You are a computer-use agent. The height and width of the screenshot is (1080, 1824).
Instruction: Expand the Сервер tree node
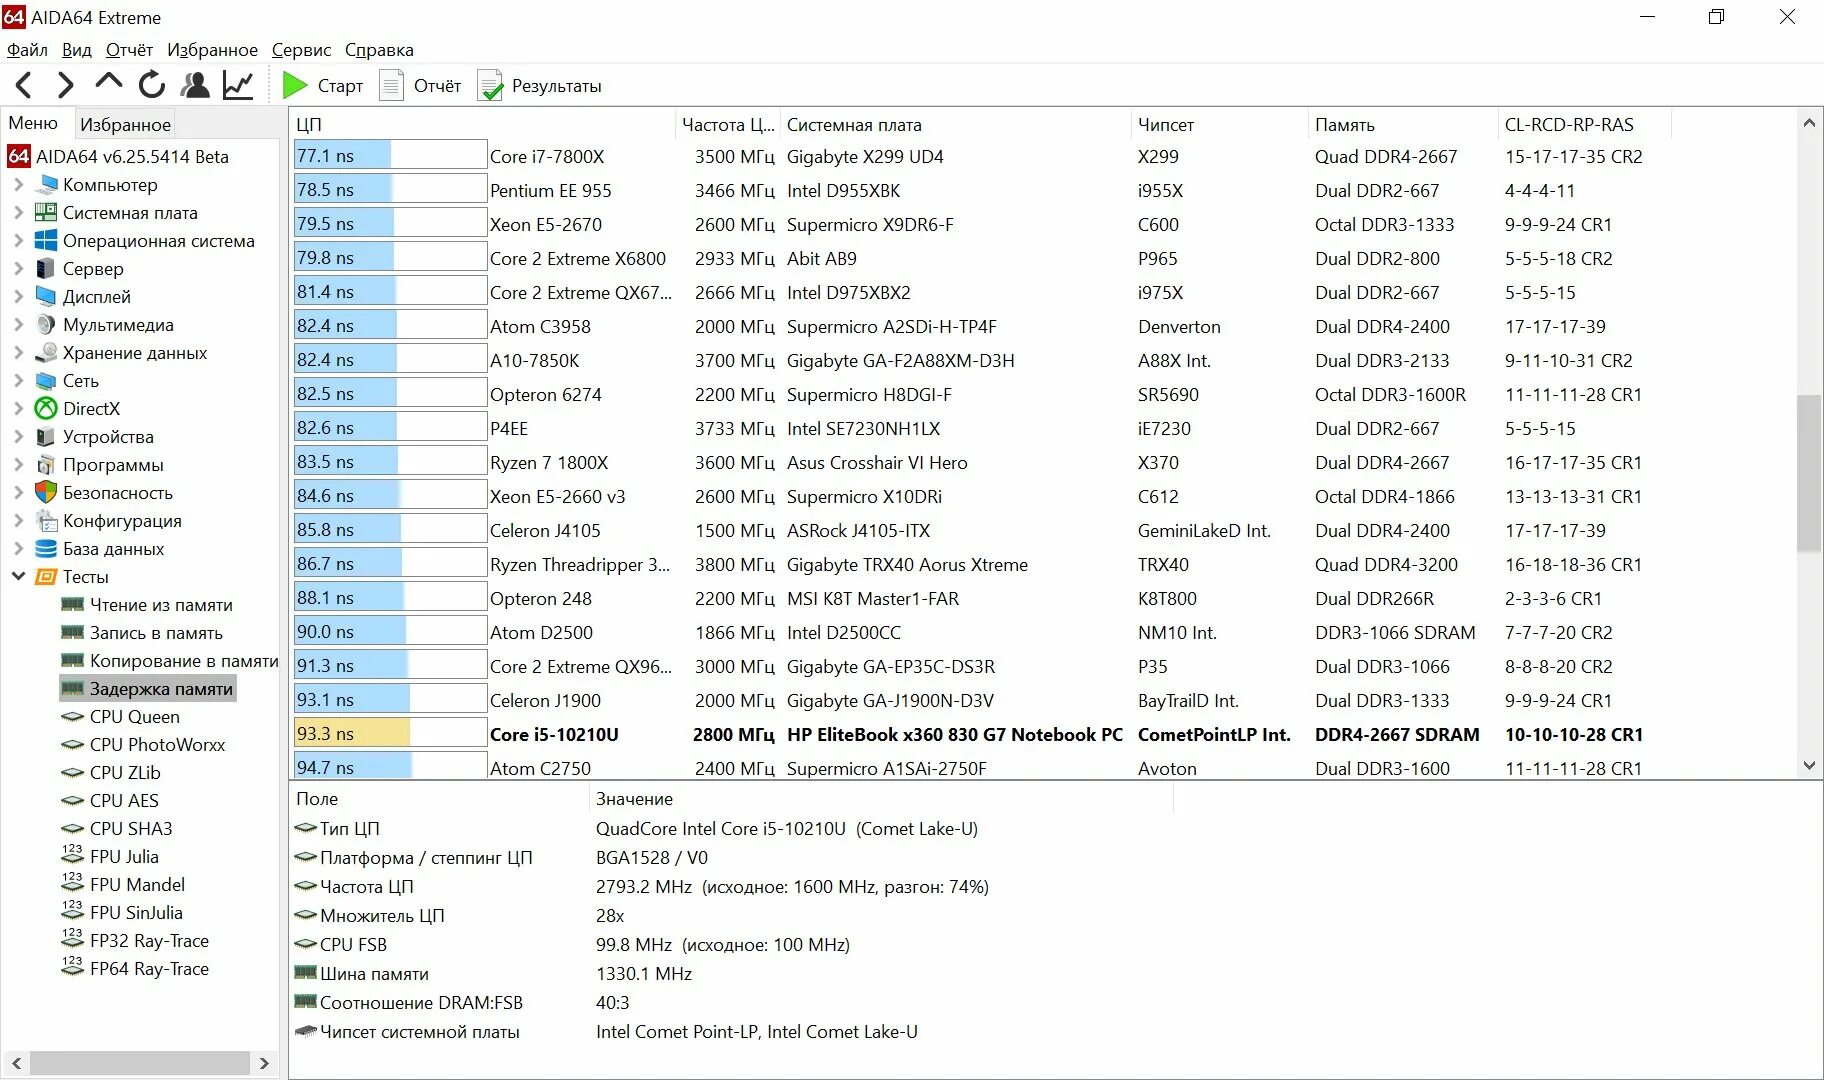(18, 269)
